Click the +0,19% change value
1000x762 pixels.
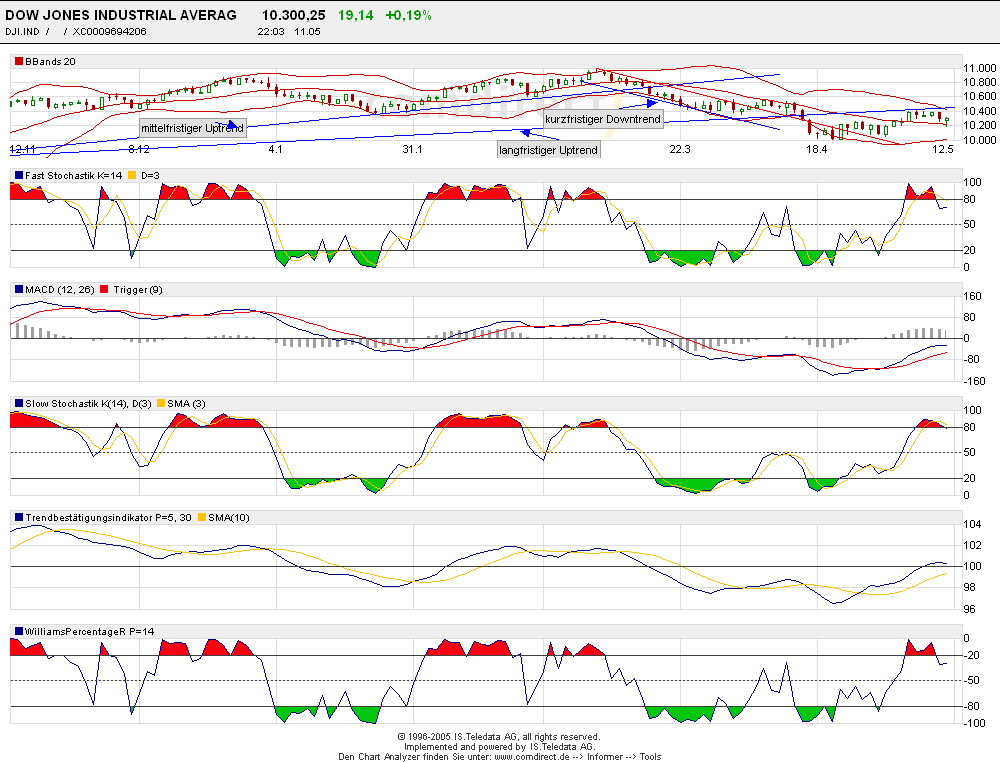pyautogui.click(x=408, y=15)
